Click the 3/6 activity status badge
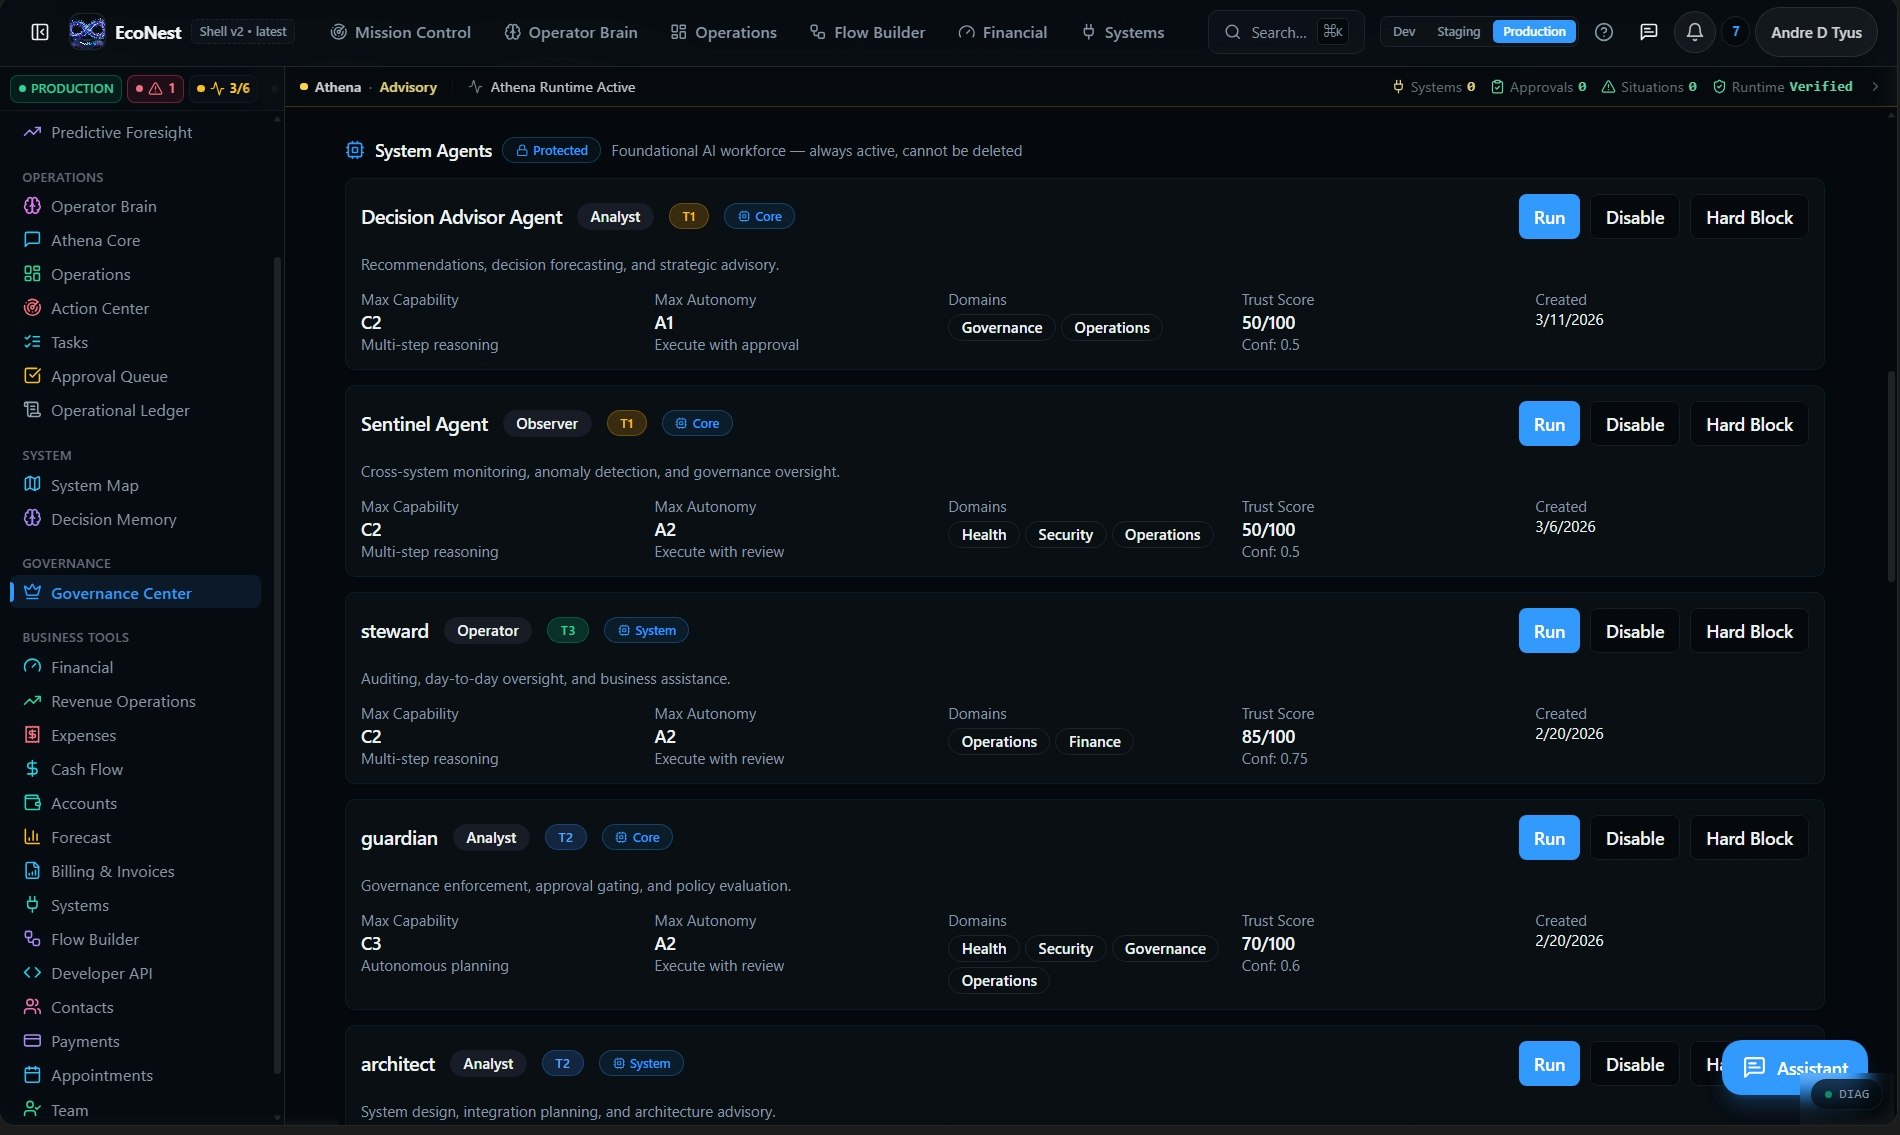Viewport: 1900px width, 1135px height. click(223, 88)
